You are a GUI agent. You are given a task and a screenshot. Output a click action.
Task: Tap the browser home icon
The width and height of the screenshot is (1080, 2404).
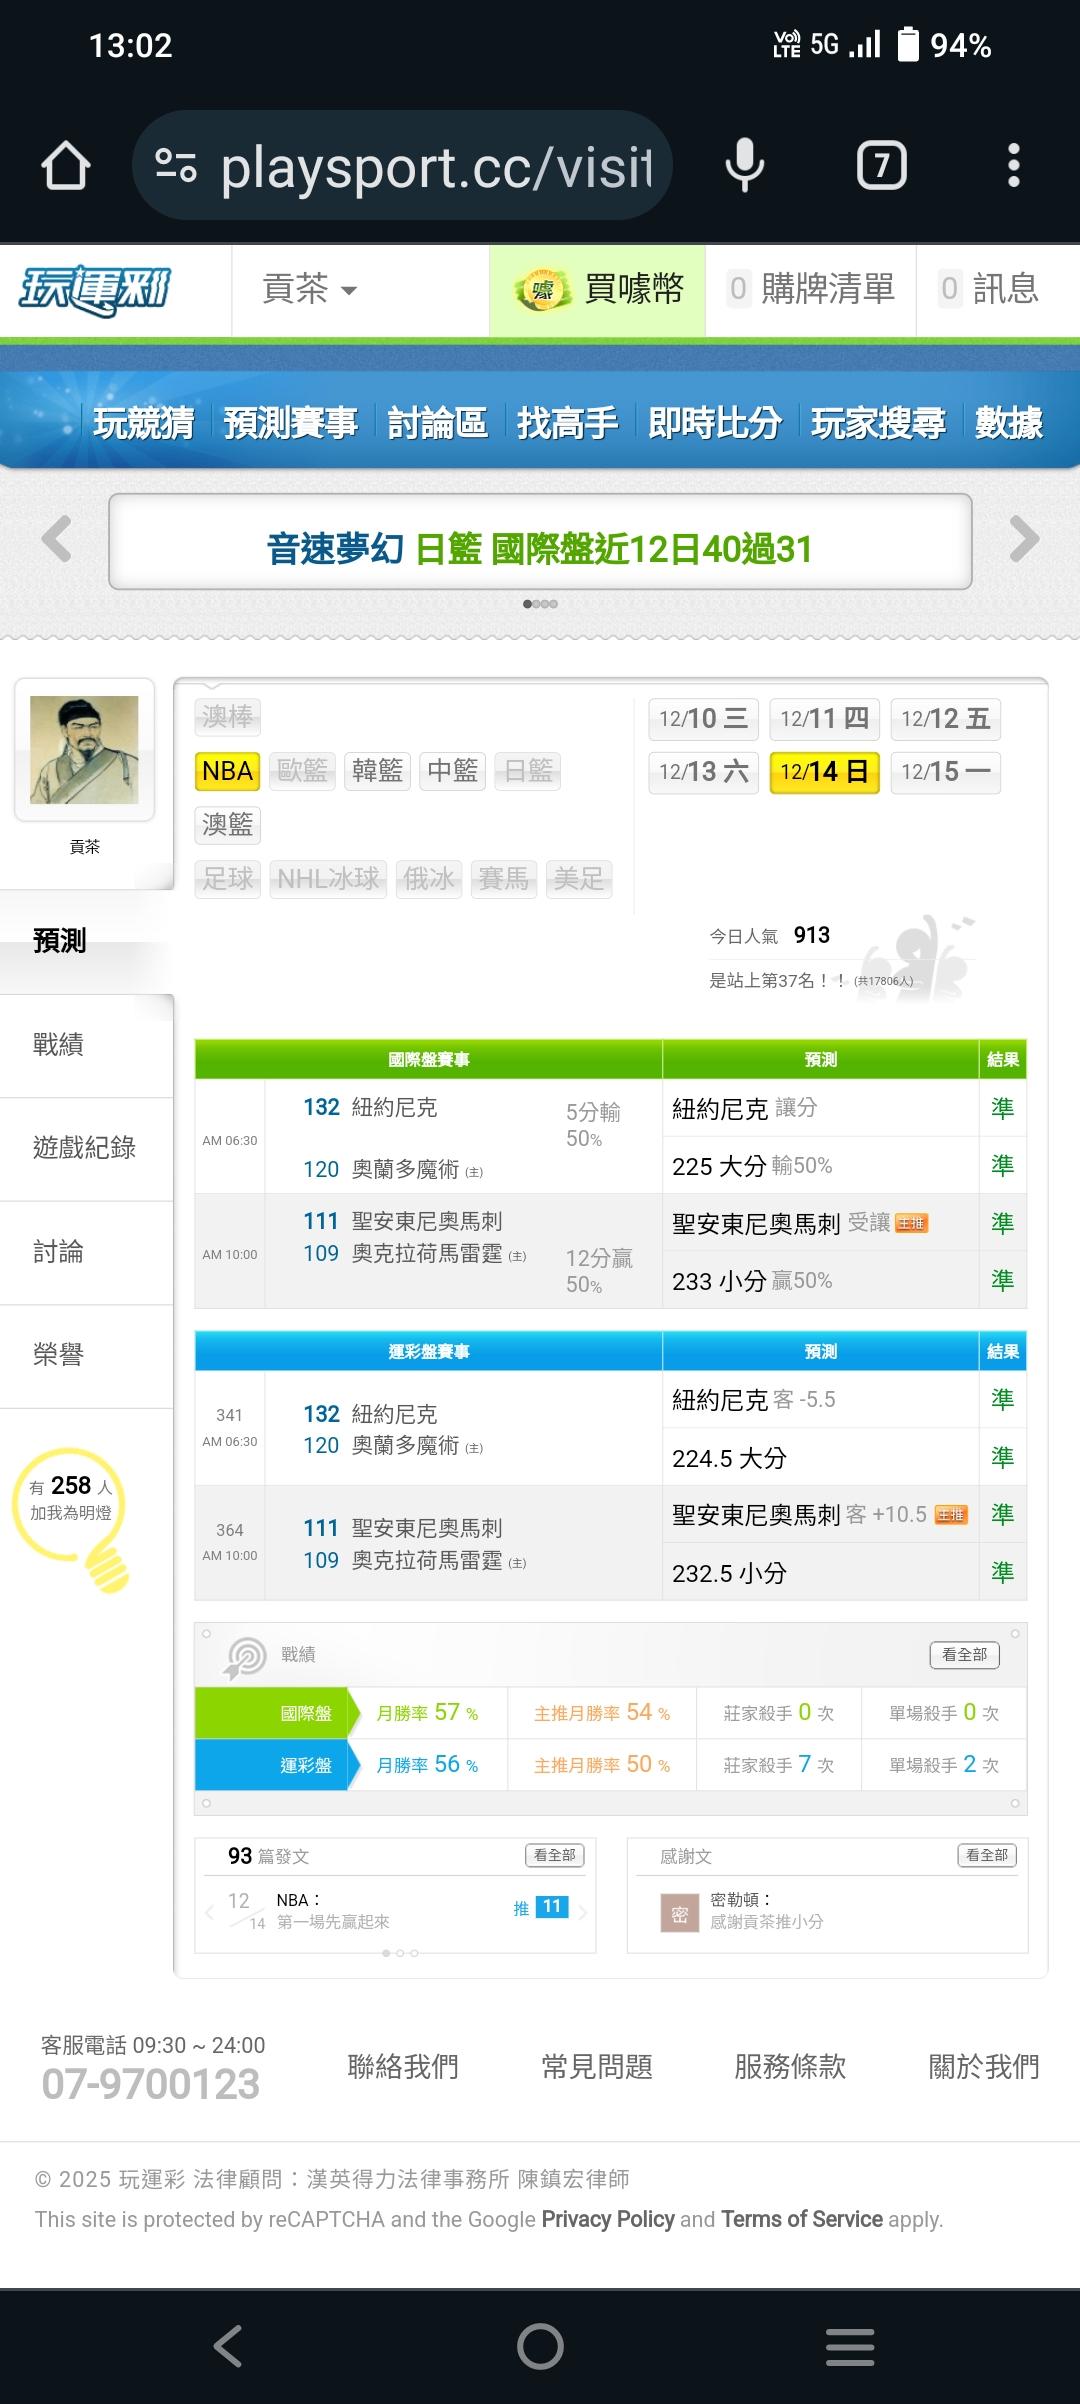pyautogui.click(x=66, y=166)
